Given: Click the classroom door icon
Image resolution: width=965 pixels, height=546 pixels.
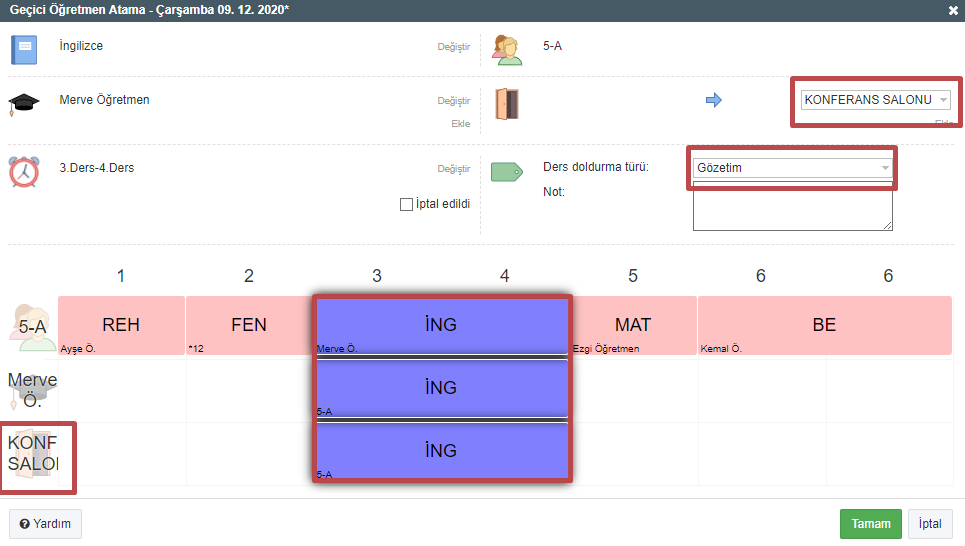Looking at the screenshot, I should 507,104.
